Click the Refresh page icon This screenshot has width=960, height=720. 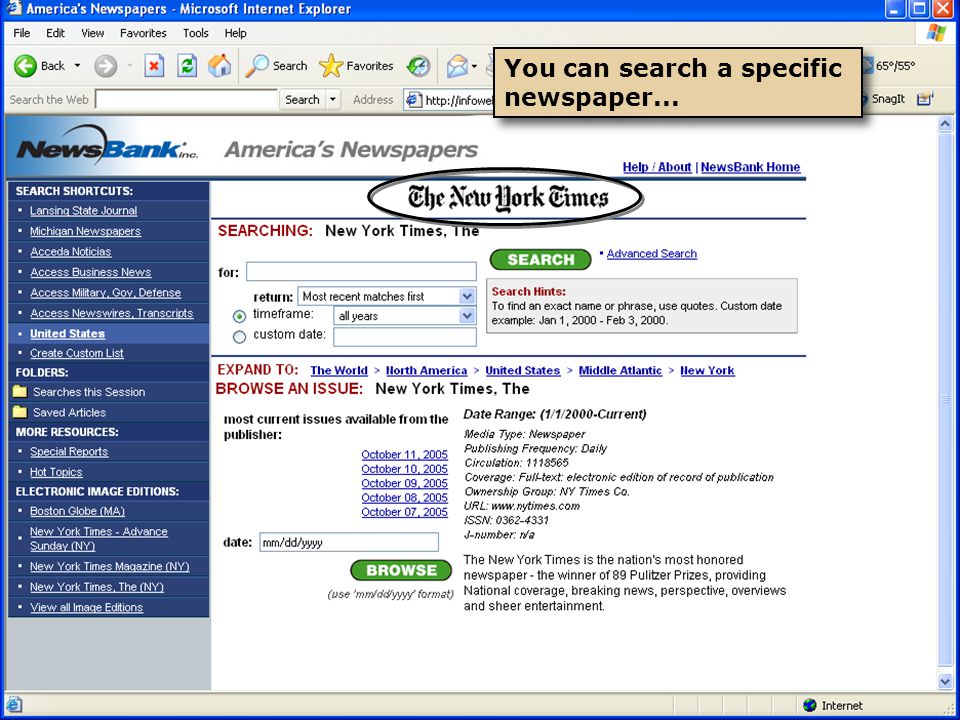tap(187, 66)
